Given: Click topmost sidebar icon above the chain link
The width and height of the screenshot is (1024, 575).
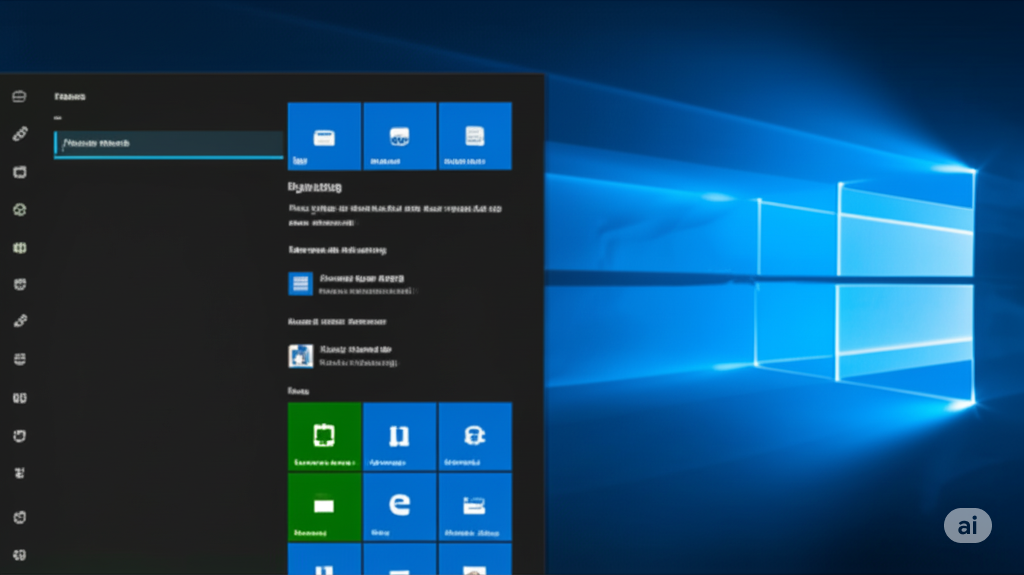Looking at the screenshot, I should coord(20,97).
